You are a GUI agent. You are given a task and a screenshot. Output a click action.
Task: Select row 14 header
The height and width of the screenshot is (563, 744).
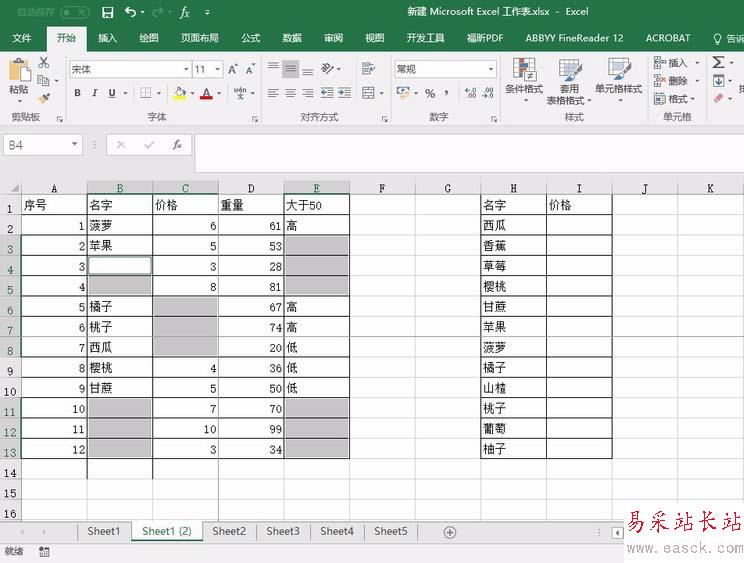[x=10, y=473]
